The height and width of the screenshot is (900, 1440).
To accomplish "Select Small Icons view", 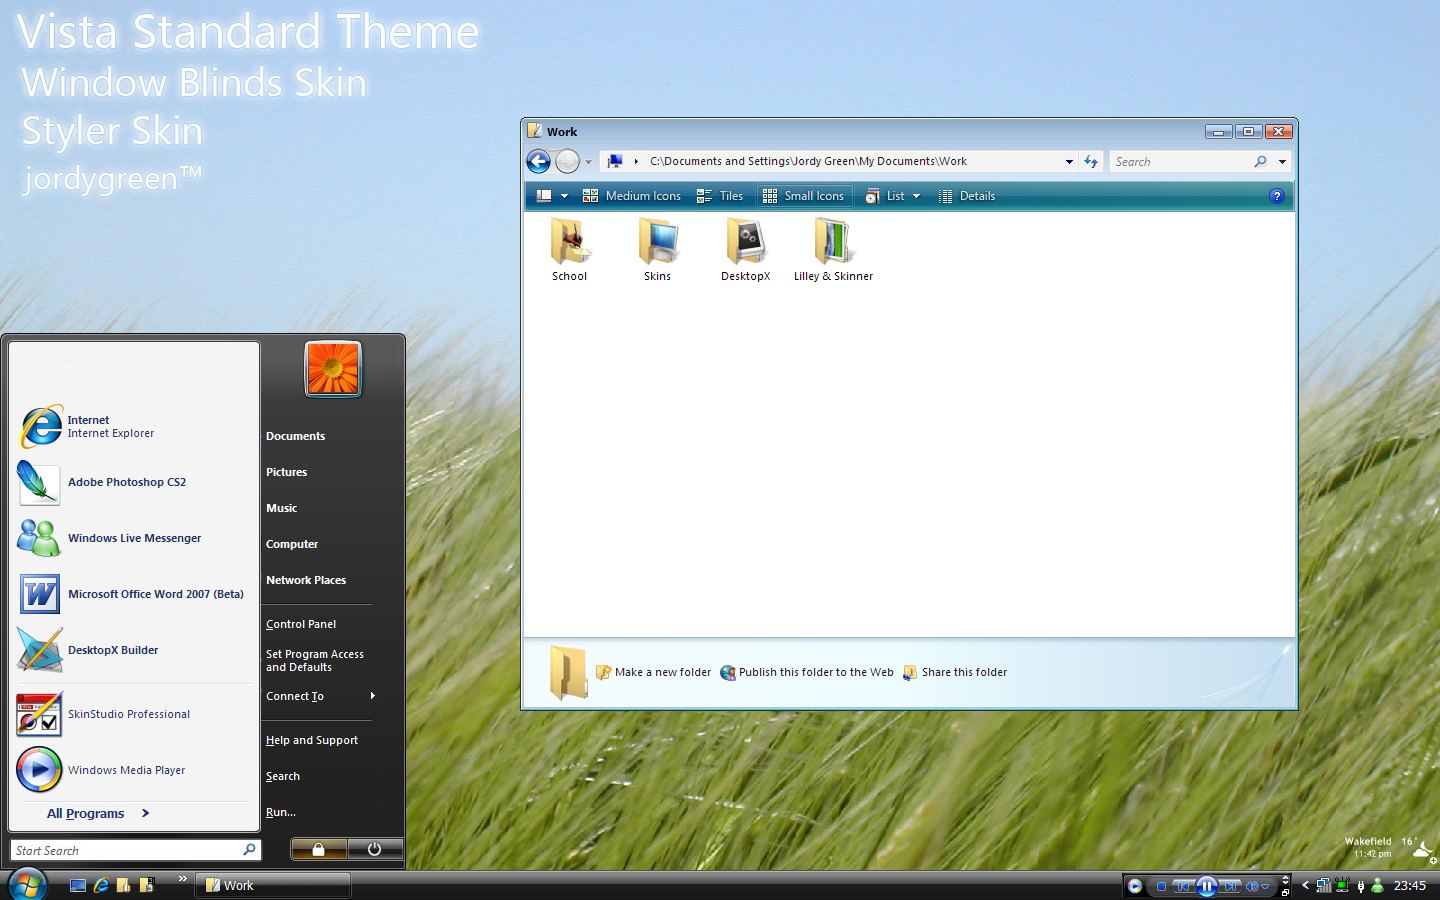I will (805, 196).
